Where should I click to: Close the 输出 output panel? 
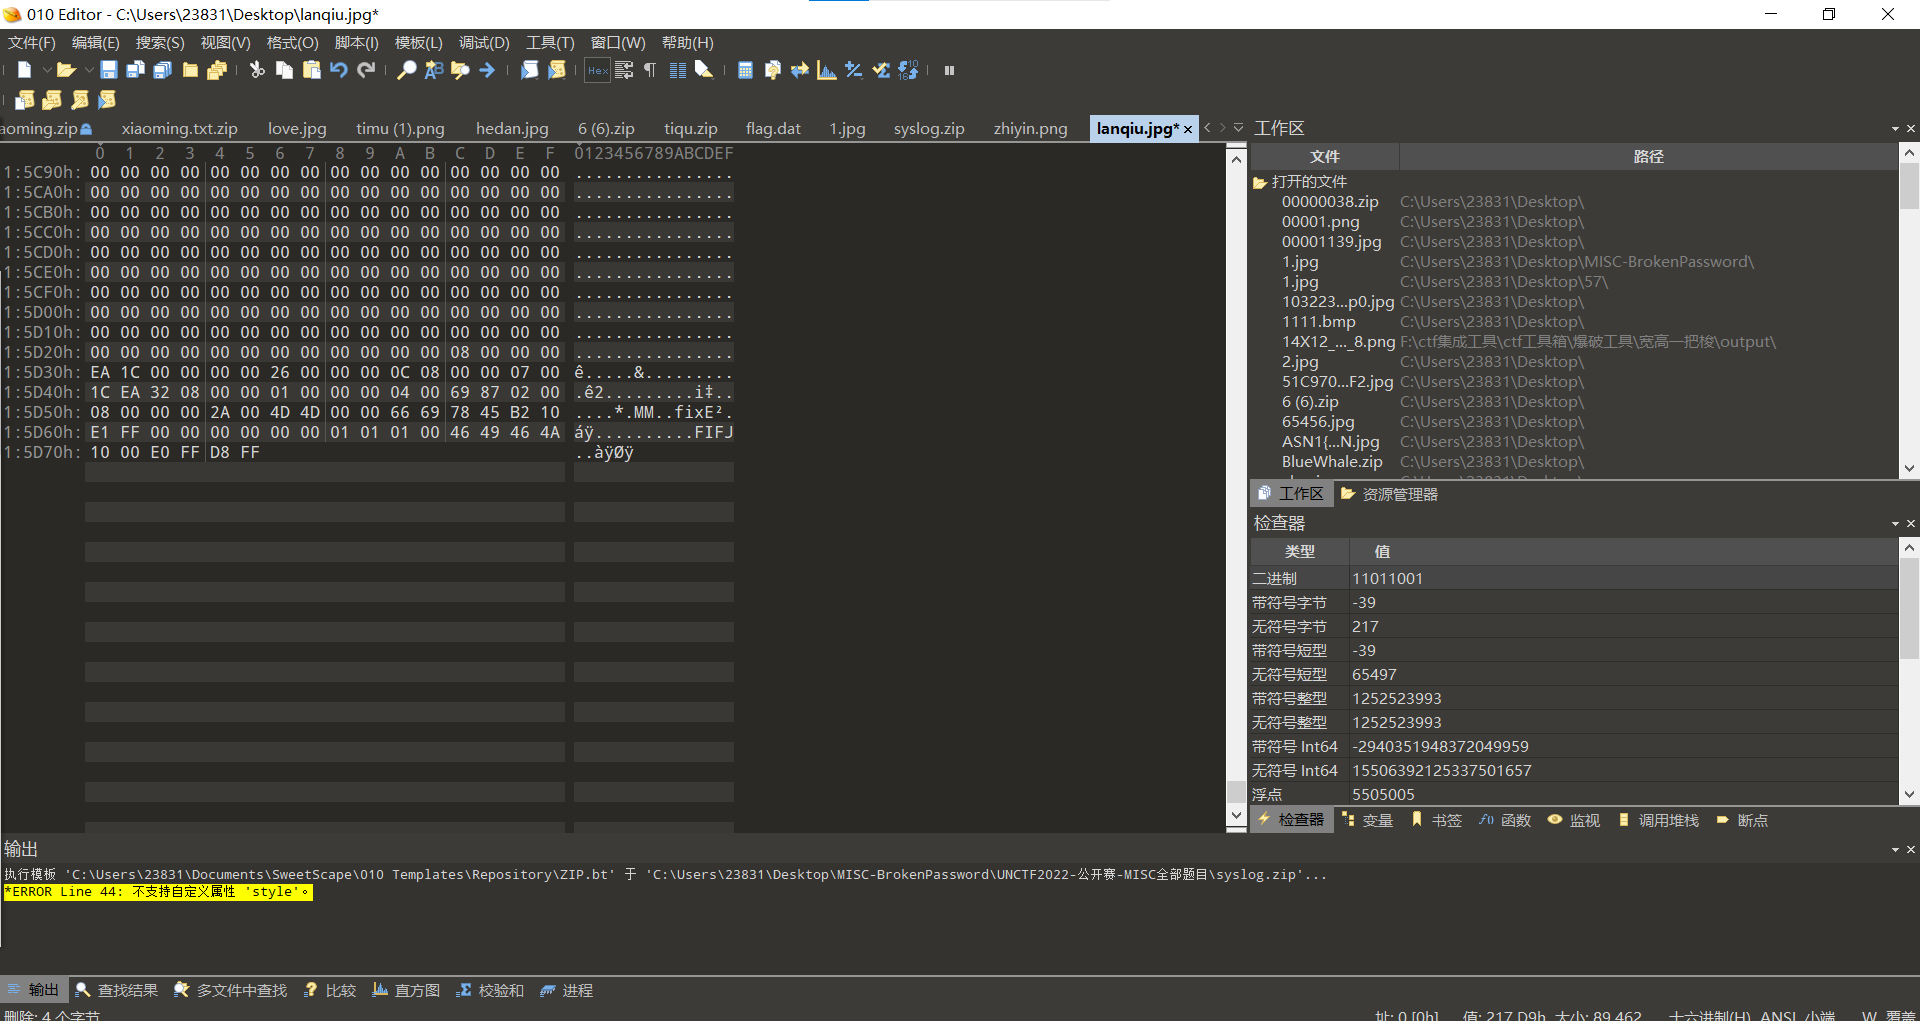(x=1911, y=850)
